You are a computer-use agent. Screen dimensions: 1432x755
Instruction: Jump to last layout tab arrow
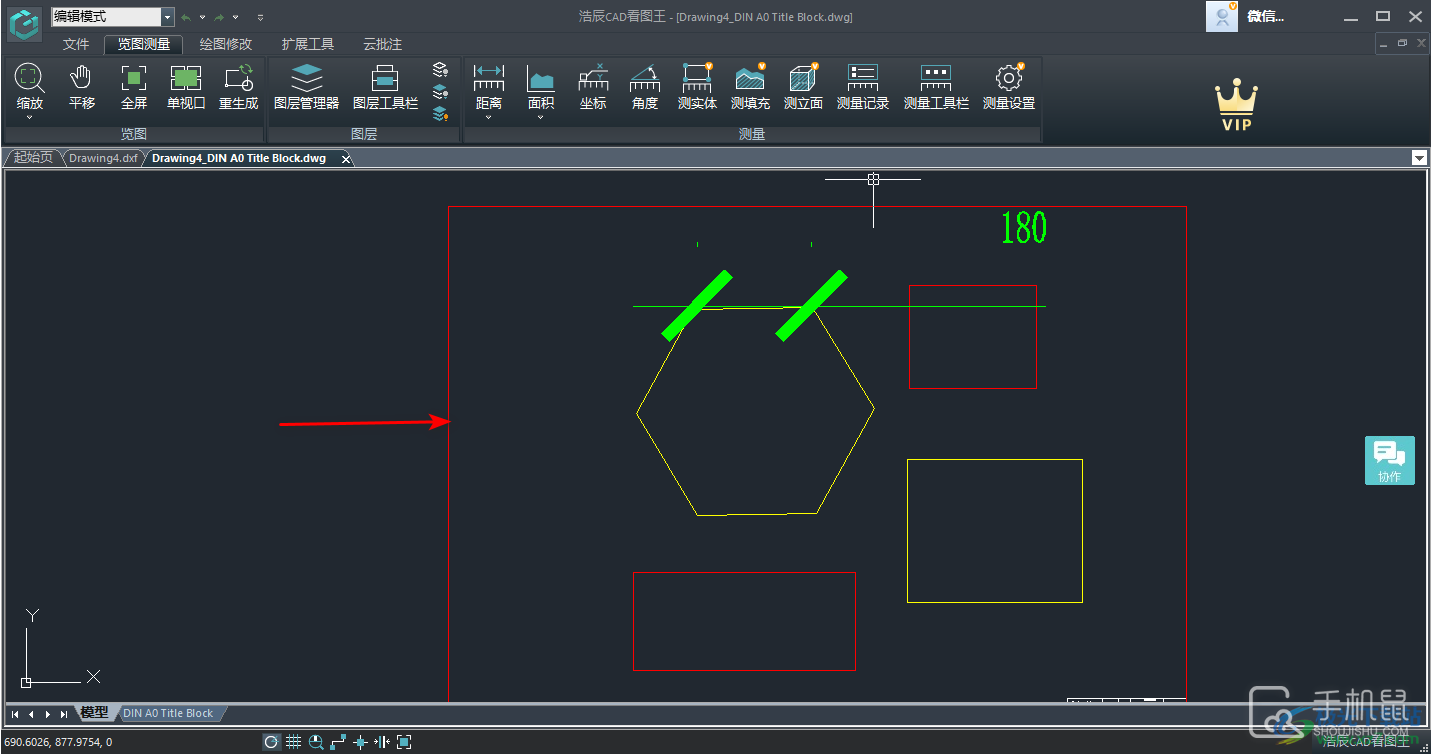click(x=64, y=714)
